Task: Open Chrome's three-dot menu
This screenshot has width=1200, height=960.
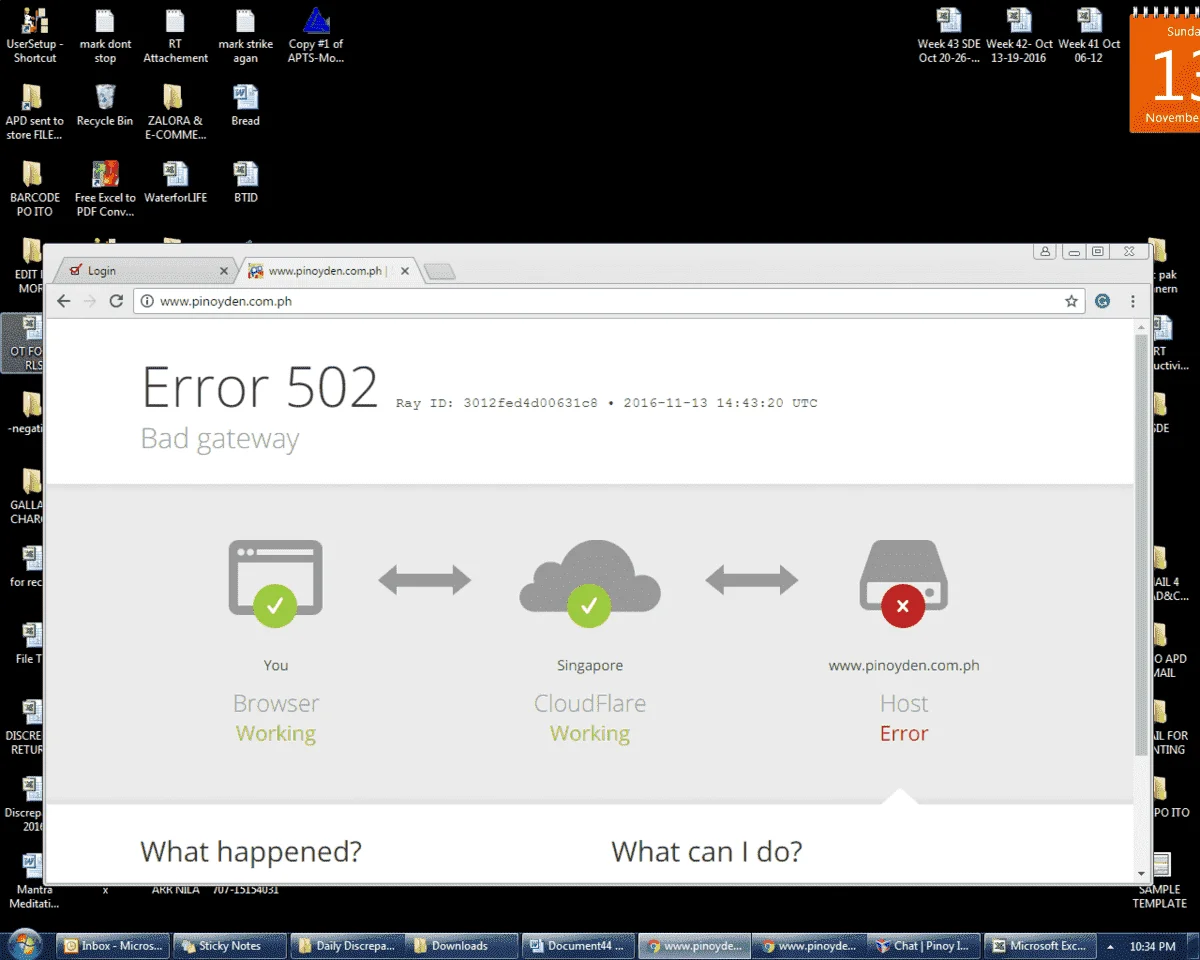Action: click(1133, 301)
